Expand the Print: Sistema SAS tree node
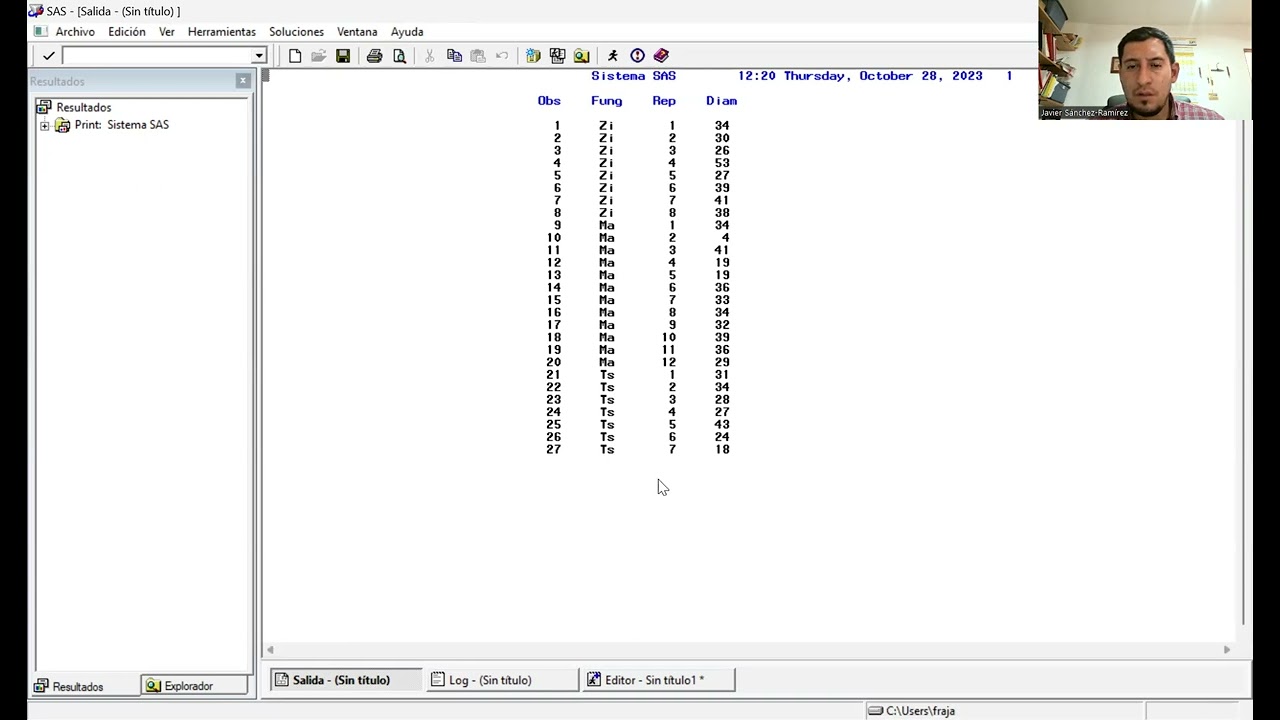This screenshot has height=720, width=1280. pyautogui.click(x=44, y=125)
